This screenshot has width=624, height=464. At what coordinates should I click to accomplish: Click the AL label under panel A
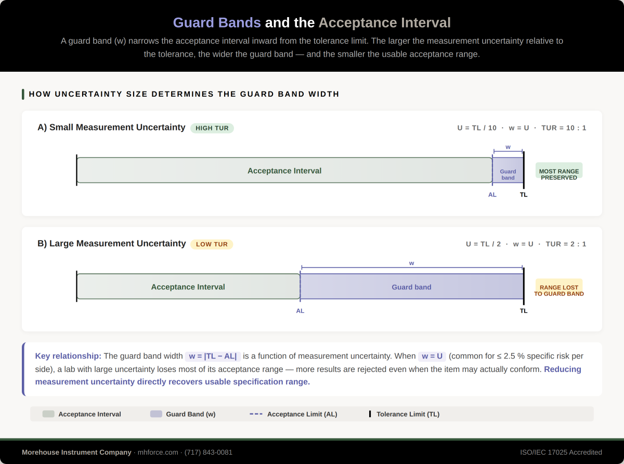coord(492,195)
